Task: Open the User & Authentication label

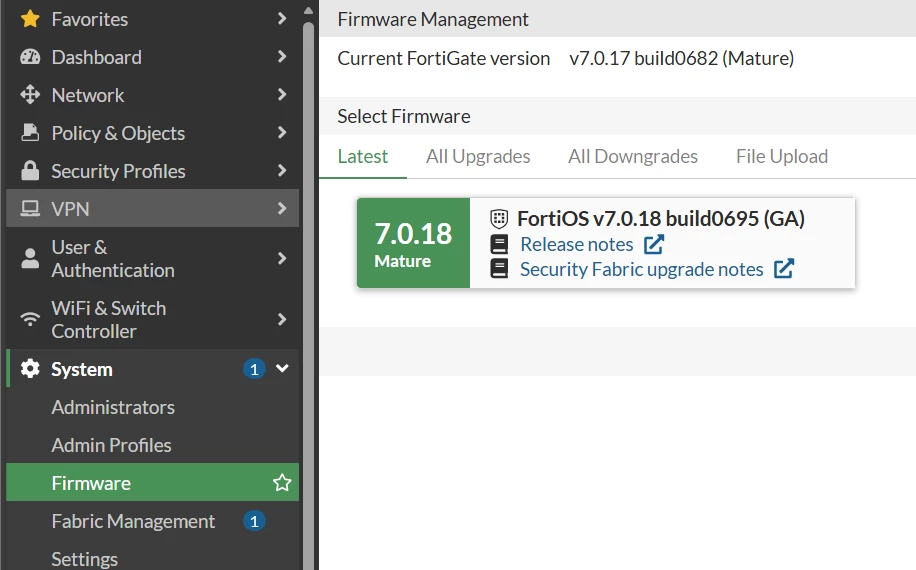Action: click(113, 259)
